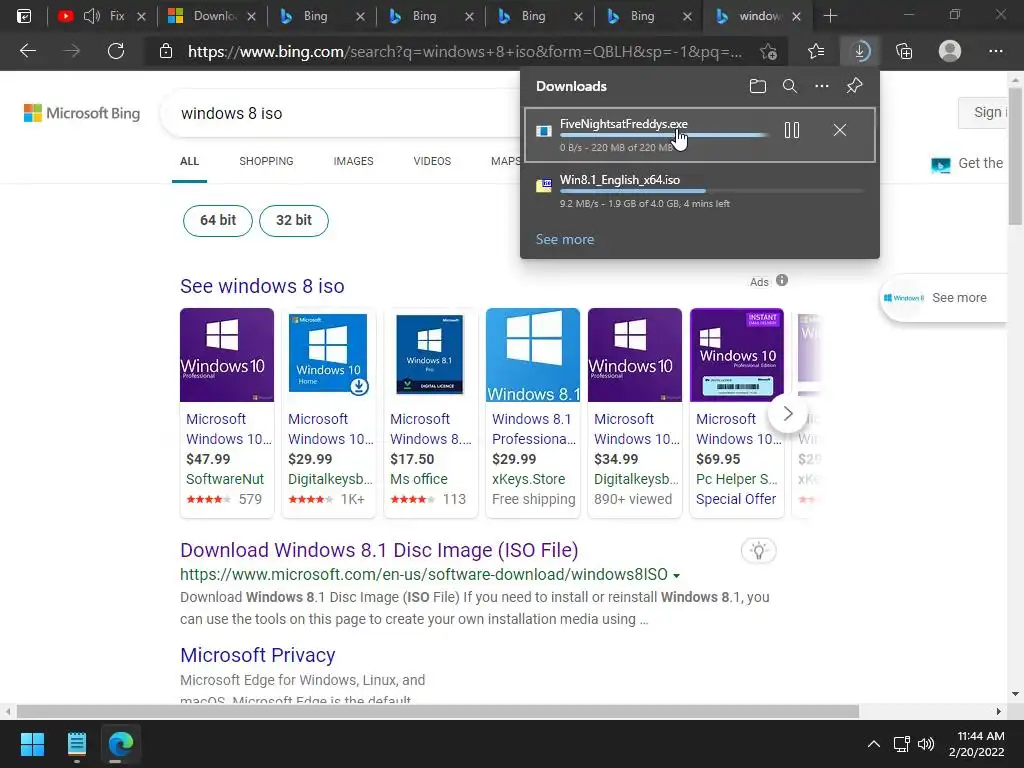The width and height of the screenshot is (1024, 768).
Task: Open the Collections panel
Action: coord(904,51)
